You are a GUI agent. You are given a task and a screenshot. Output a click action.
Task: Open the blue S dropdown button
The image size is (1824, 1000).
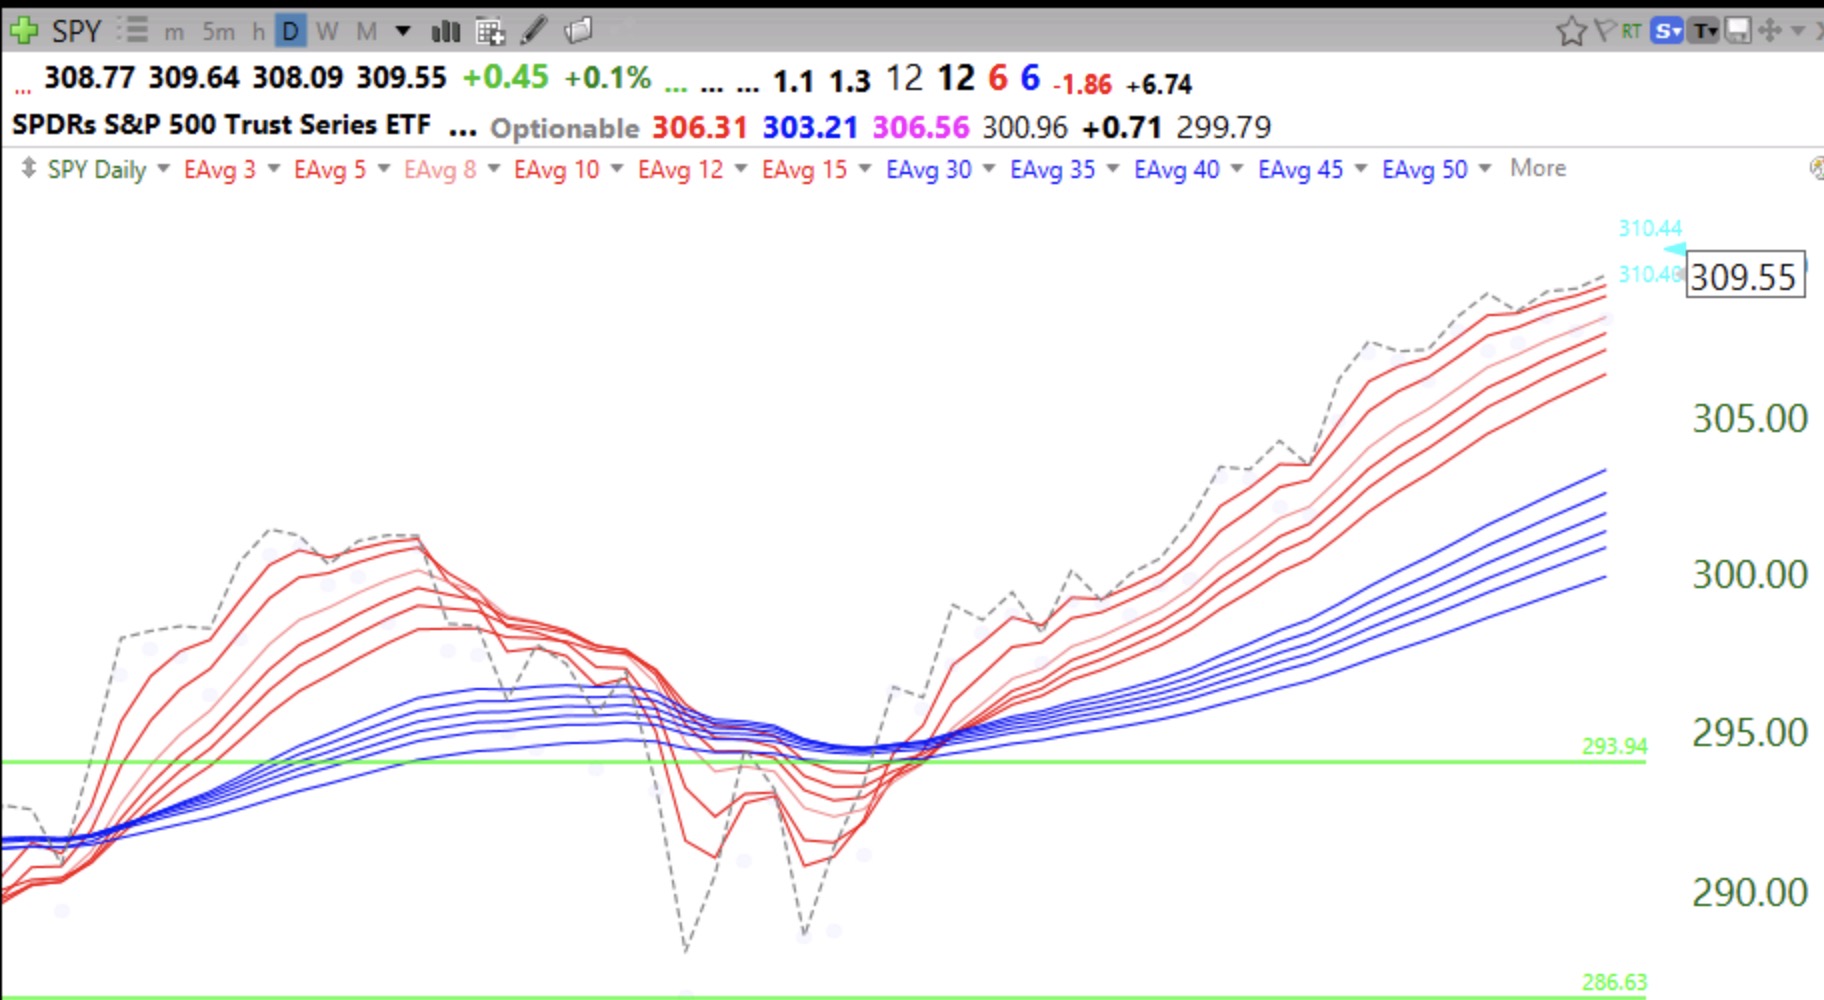(1667, 31)
